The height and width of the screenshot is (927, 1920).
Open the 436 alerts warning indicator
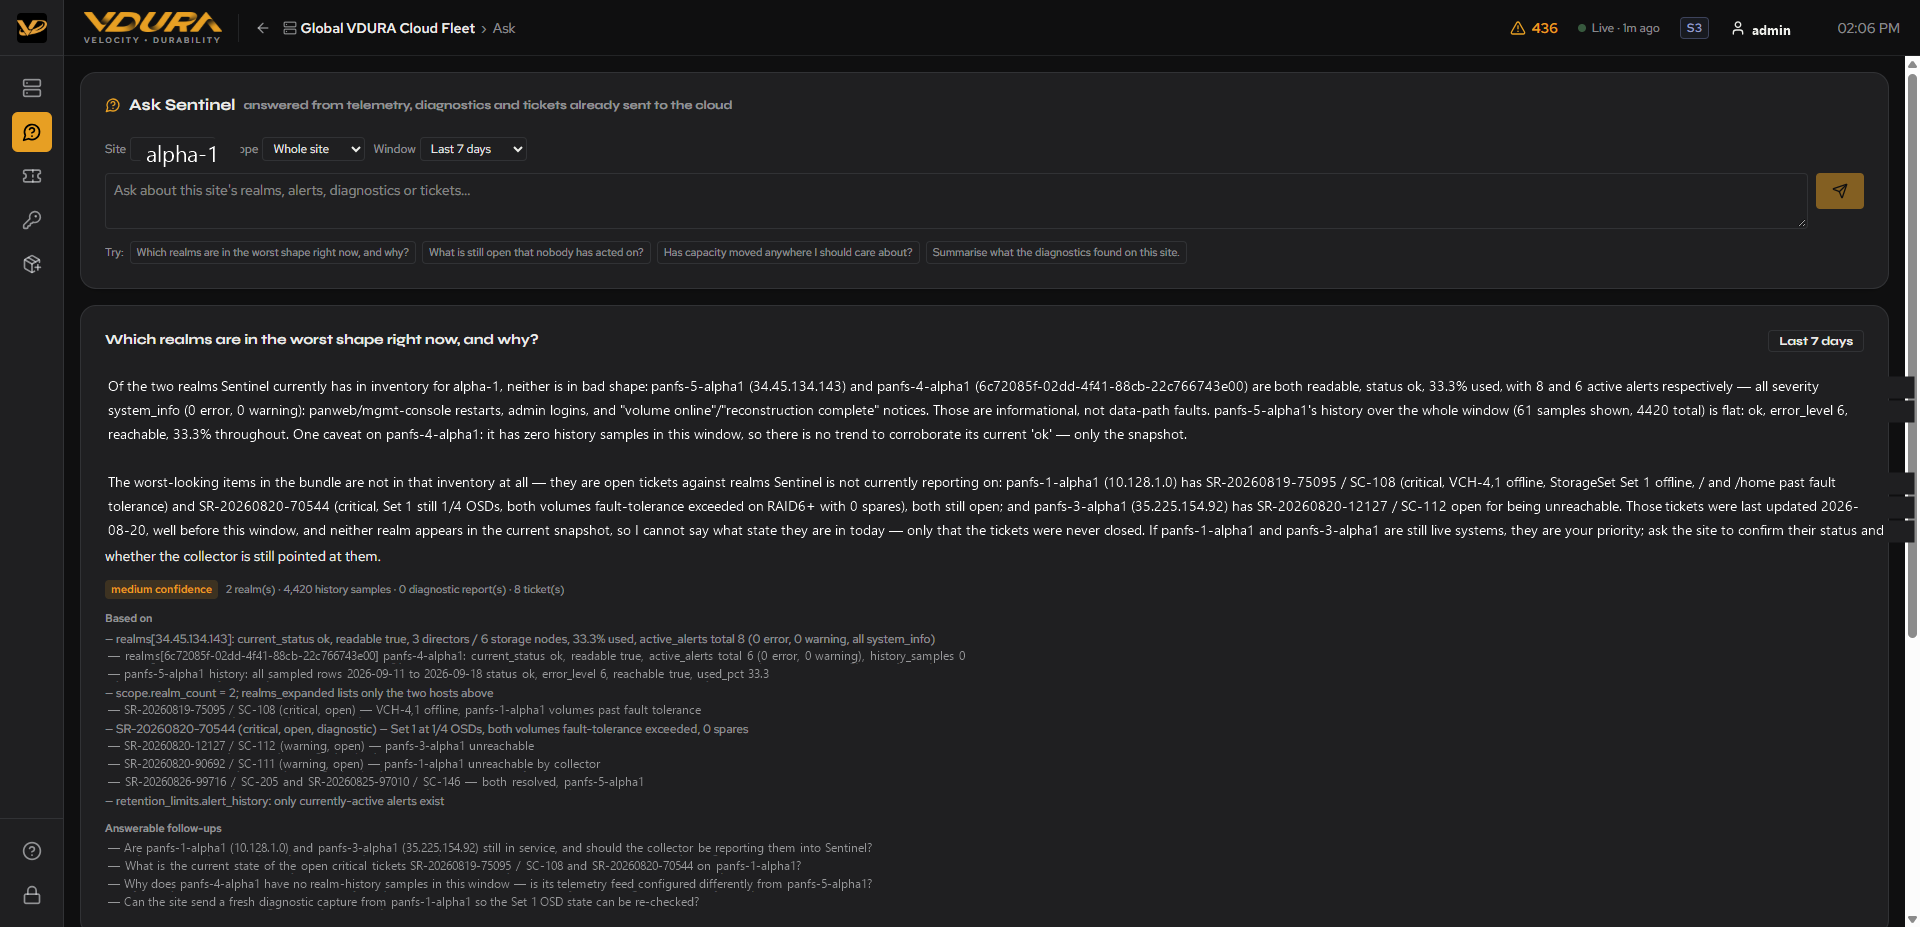(1534, 28)
